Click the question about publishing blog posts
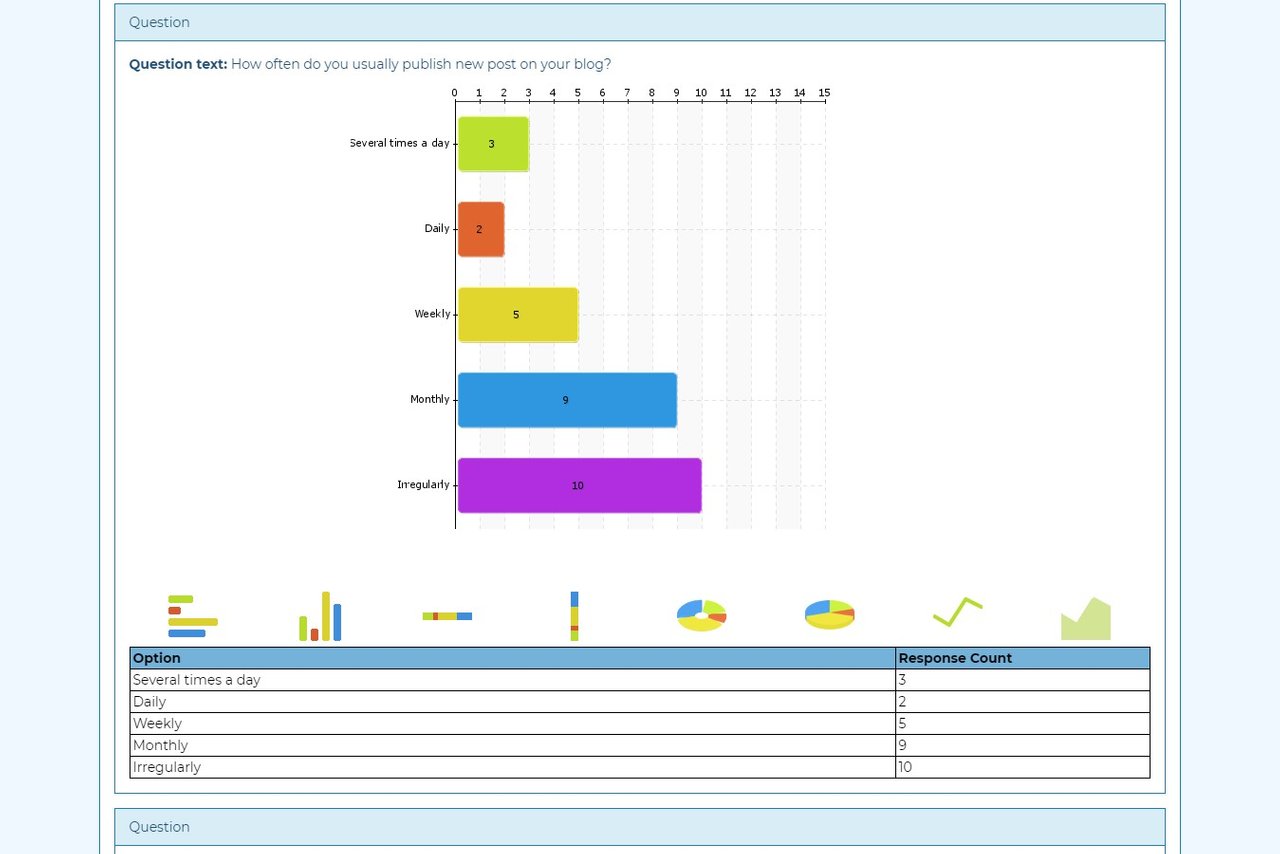The height and width of the screenshot is (854, 1280). pyautogui.click(x=421, y=64)
